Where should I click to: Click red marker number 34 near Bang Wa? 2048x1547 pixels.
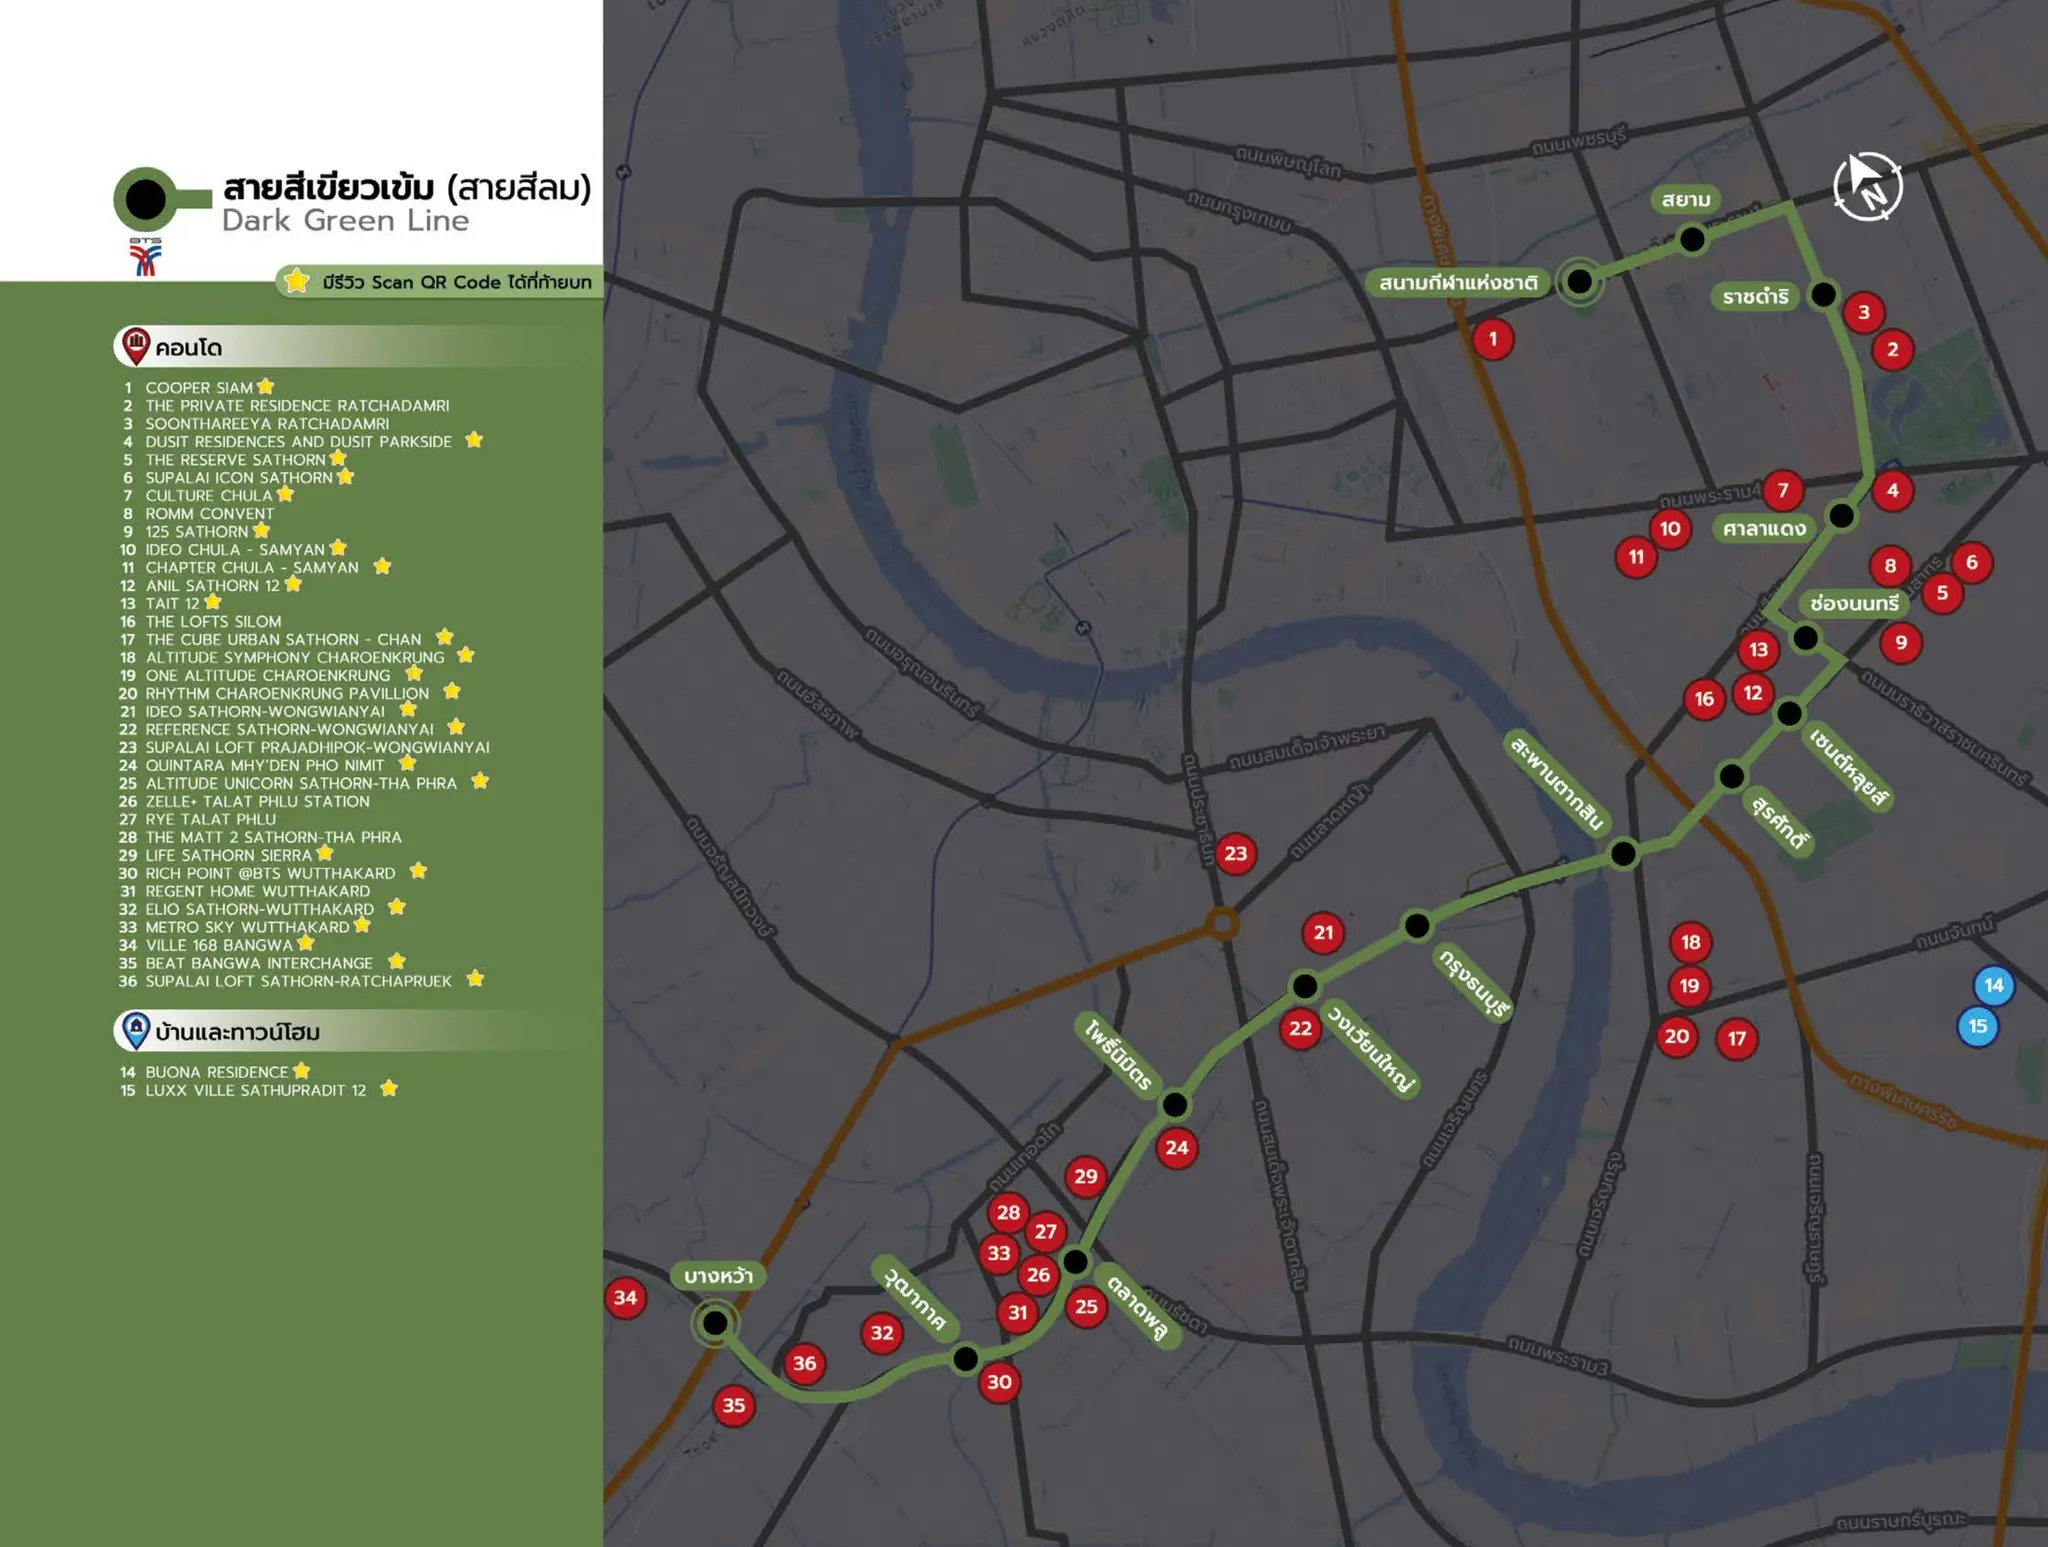(x=625, y=1298)
